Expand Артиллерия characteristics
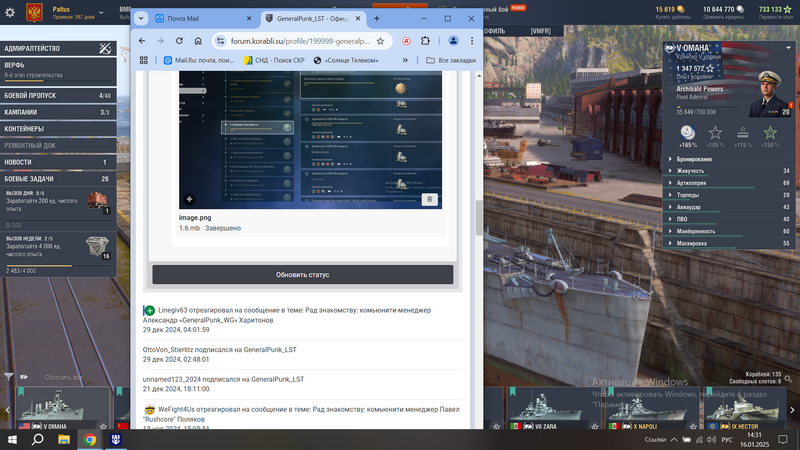This screenshot has width=800, height=450. coord(730,183)
